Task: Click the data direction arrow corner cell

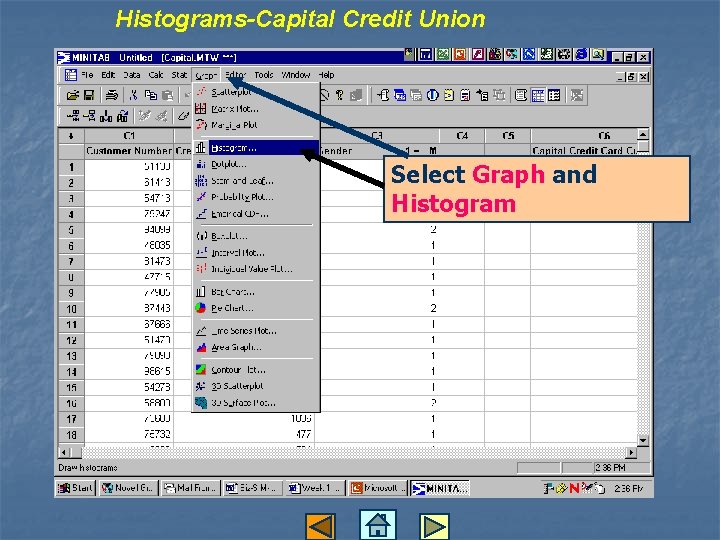Action: 71,136
